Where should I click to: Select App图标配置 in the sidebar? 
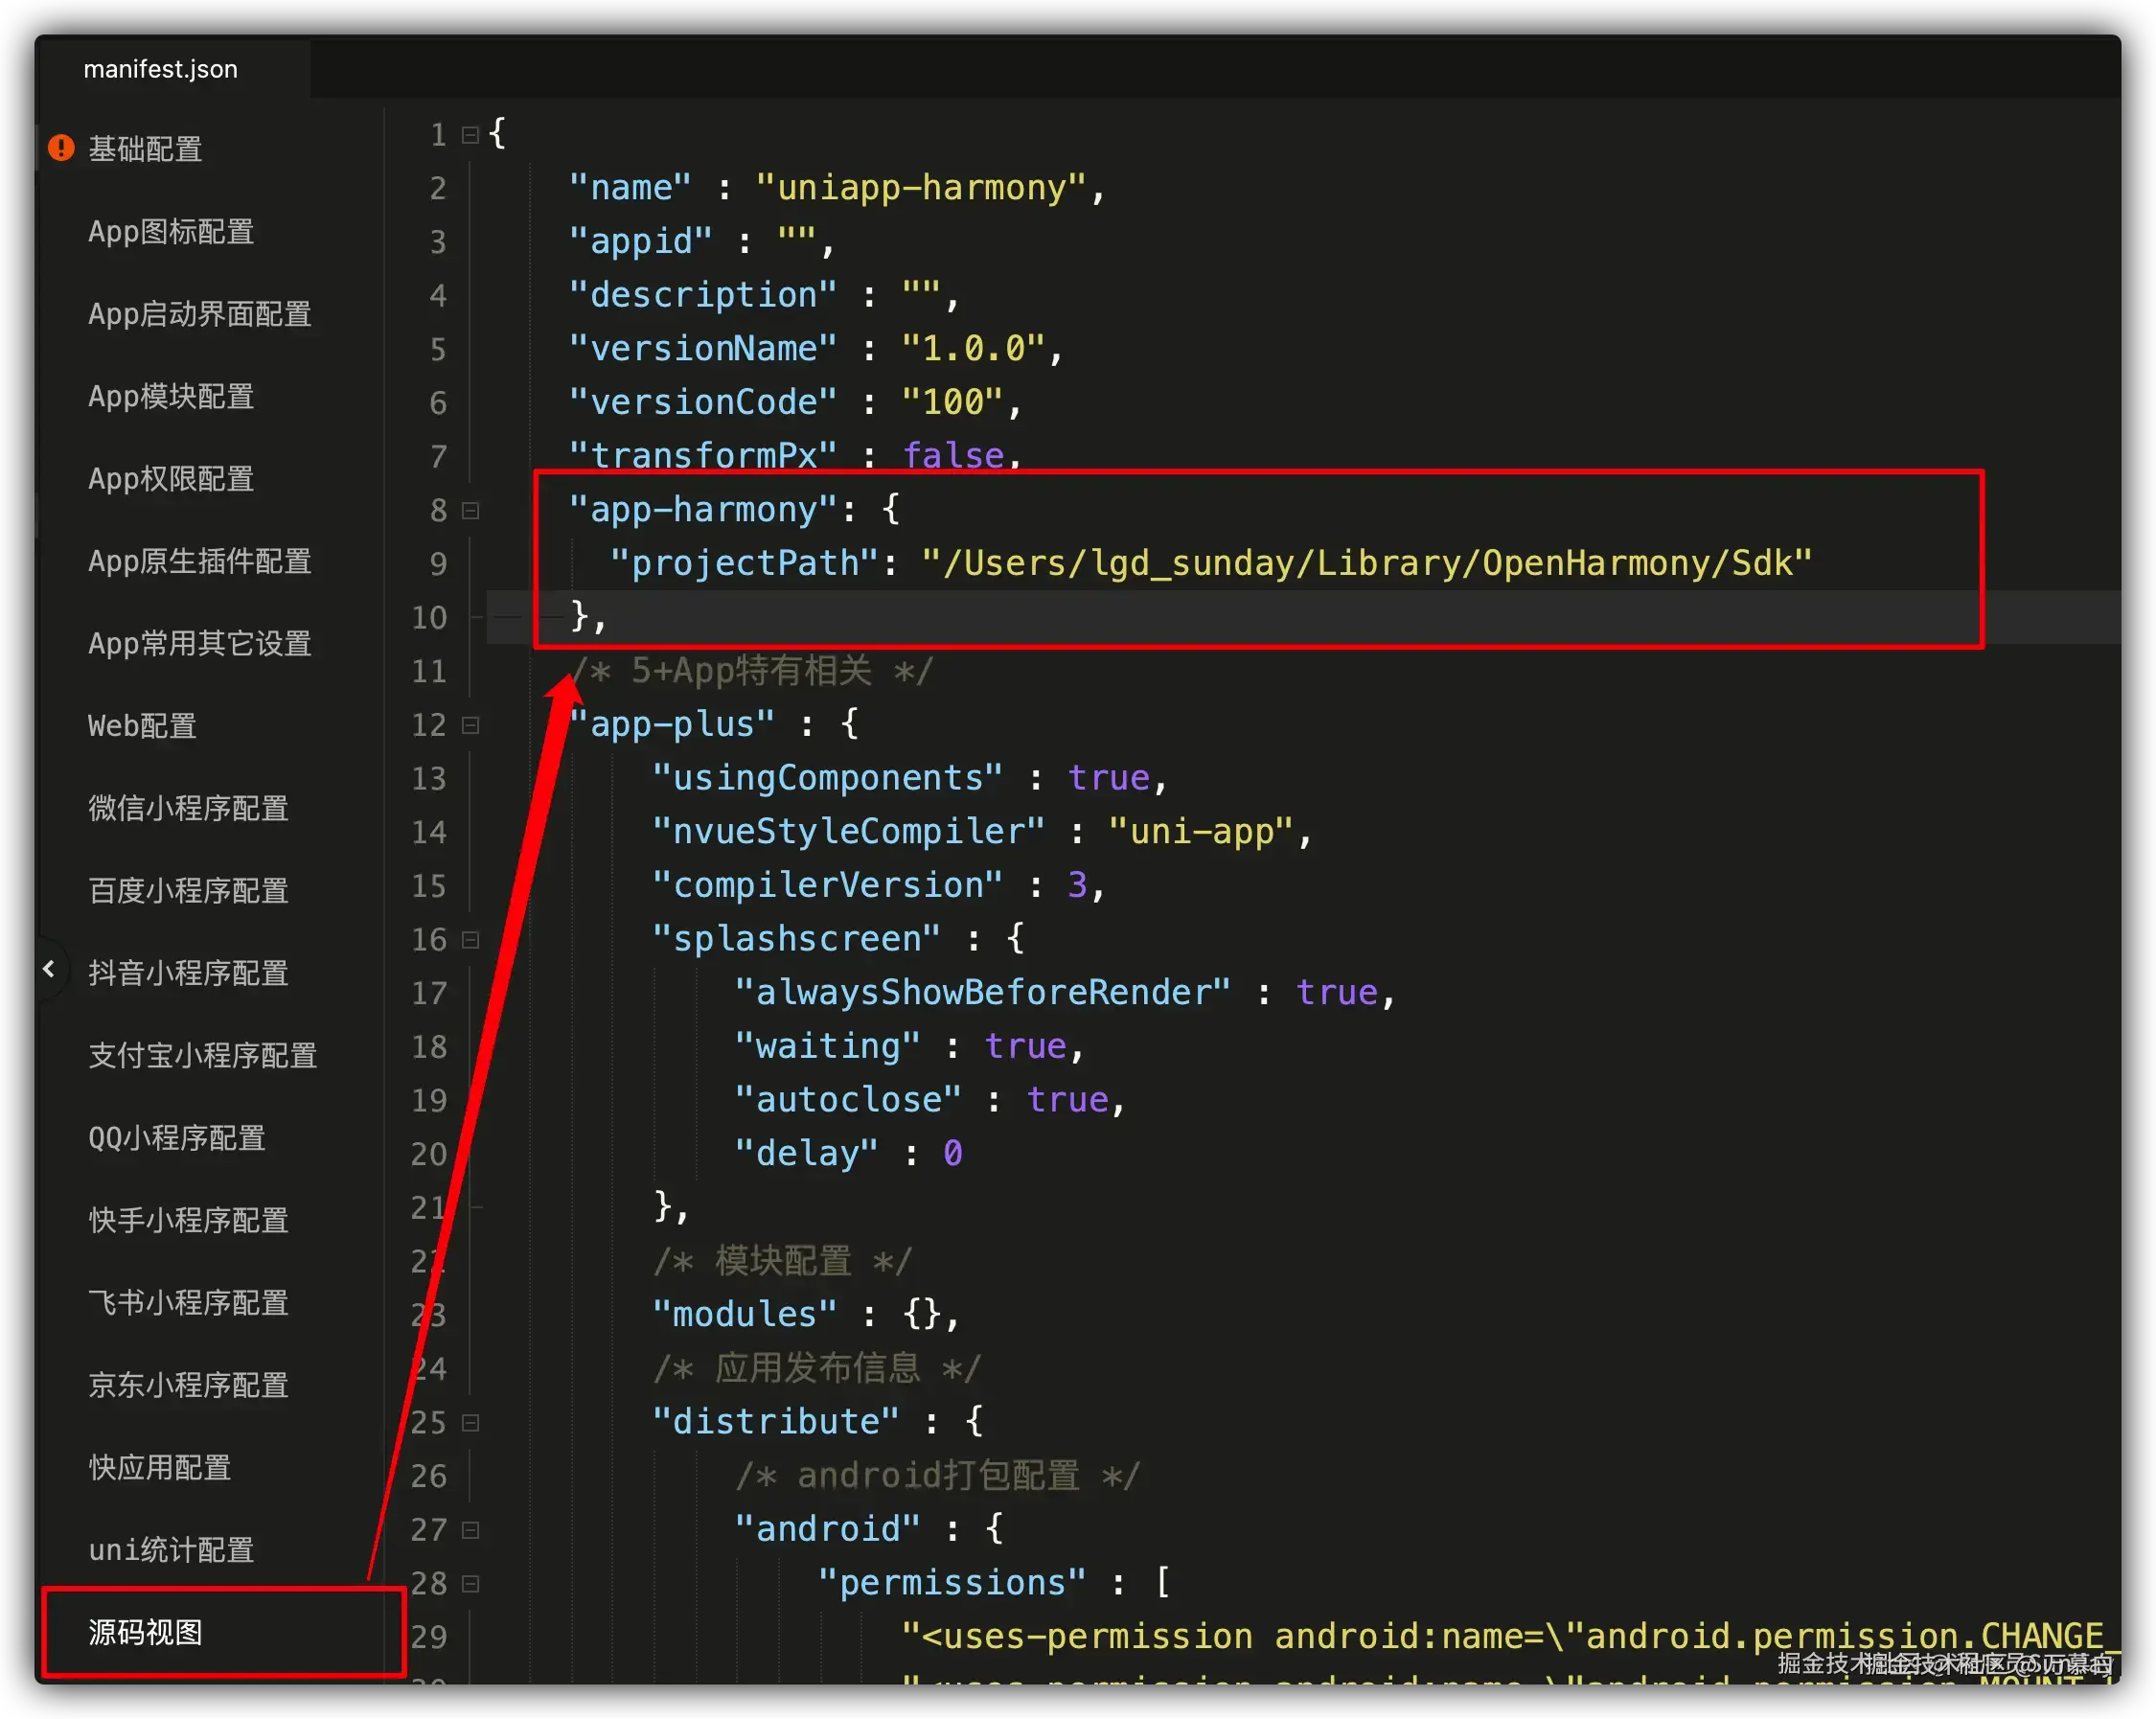(x=171, y=232)
